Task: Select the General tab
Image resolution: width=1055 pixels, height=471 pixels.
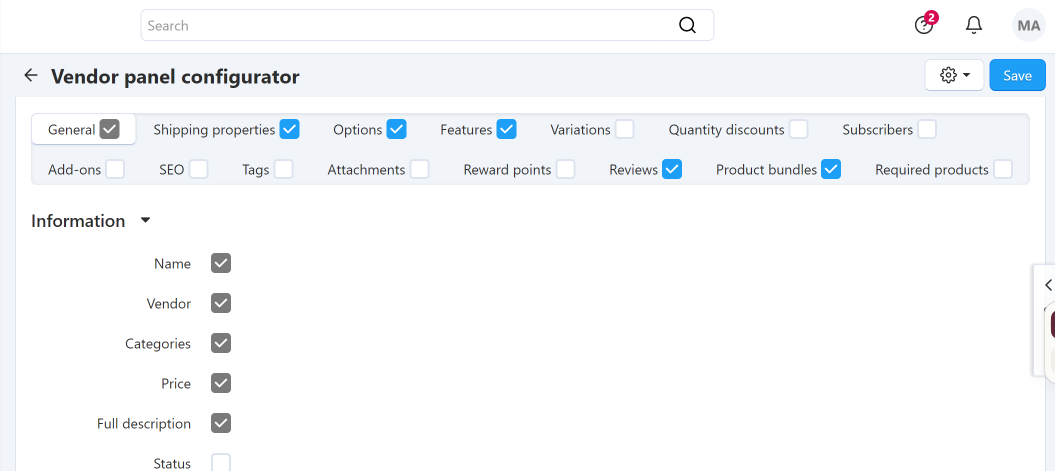Action: pos(71,130)
